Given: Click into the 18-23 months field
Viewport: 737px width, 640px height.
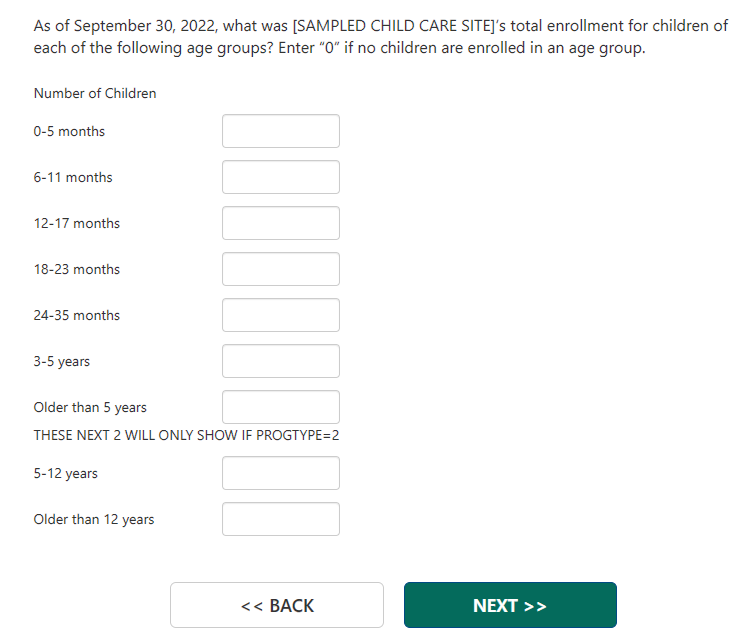Looking at the screenshot, I should [x=280, y=269].
